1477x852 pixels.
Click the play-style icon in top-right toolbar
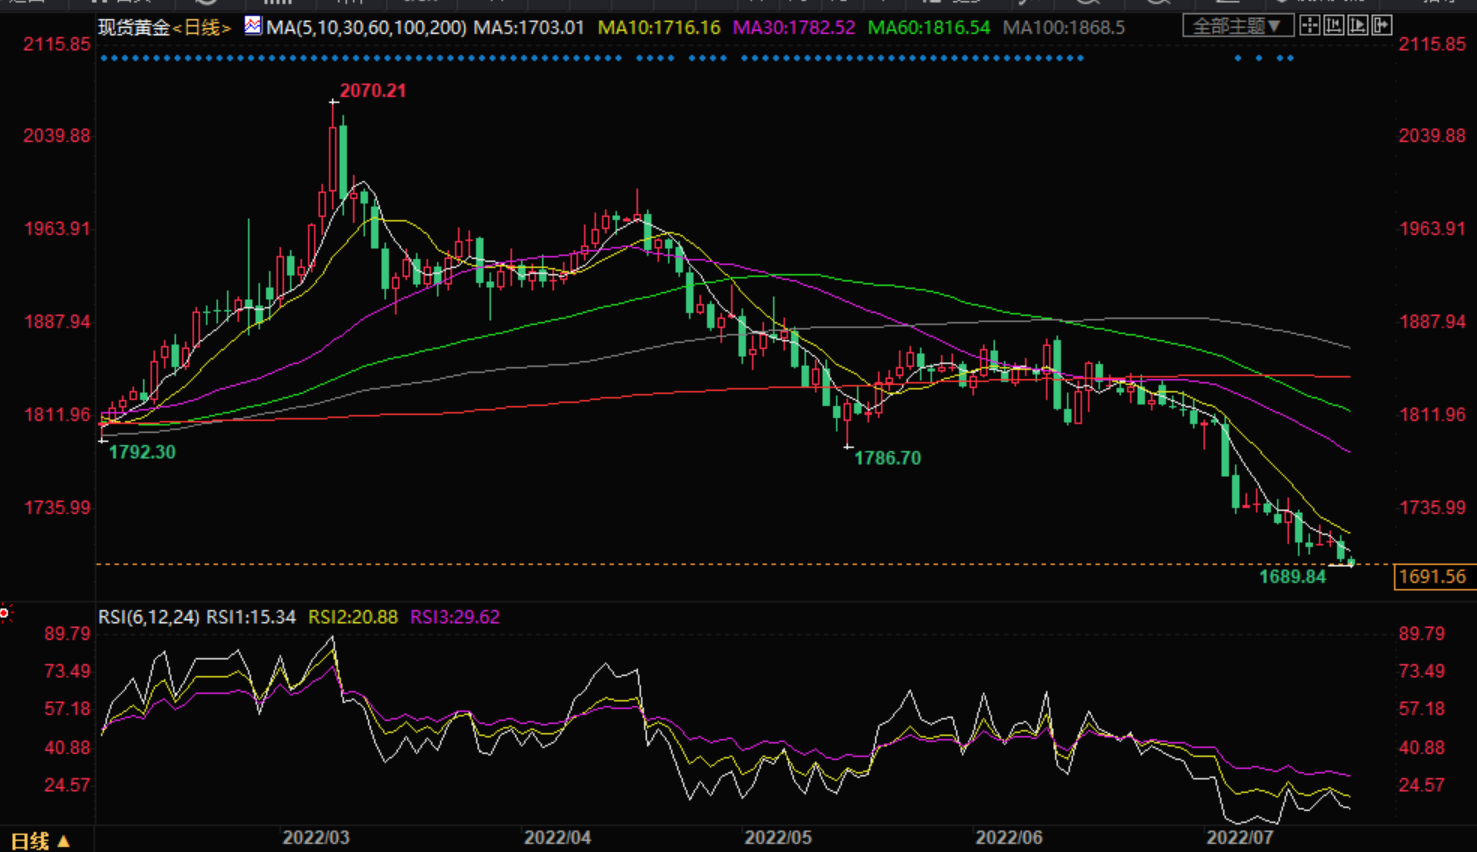(x=1357, y=26)
